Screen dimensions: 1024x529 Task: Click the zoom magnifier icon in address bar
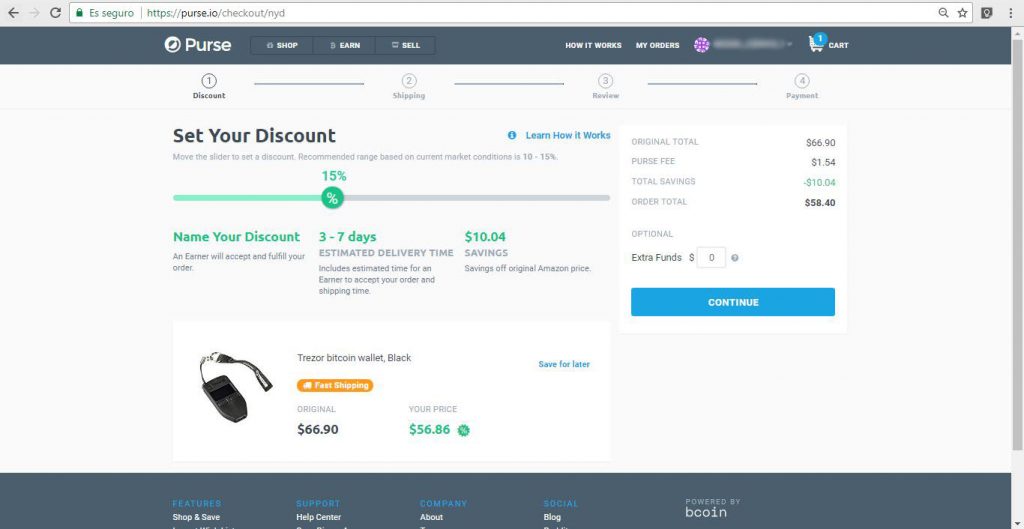click(944, 12)
